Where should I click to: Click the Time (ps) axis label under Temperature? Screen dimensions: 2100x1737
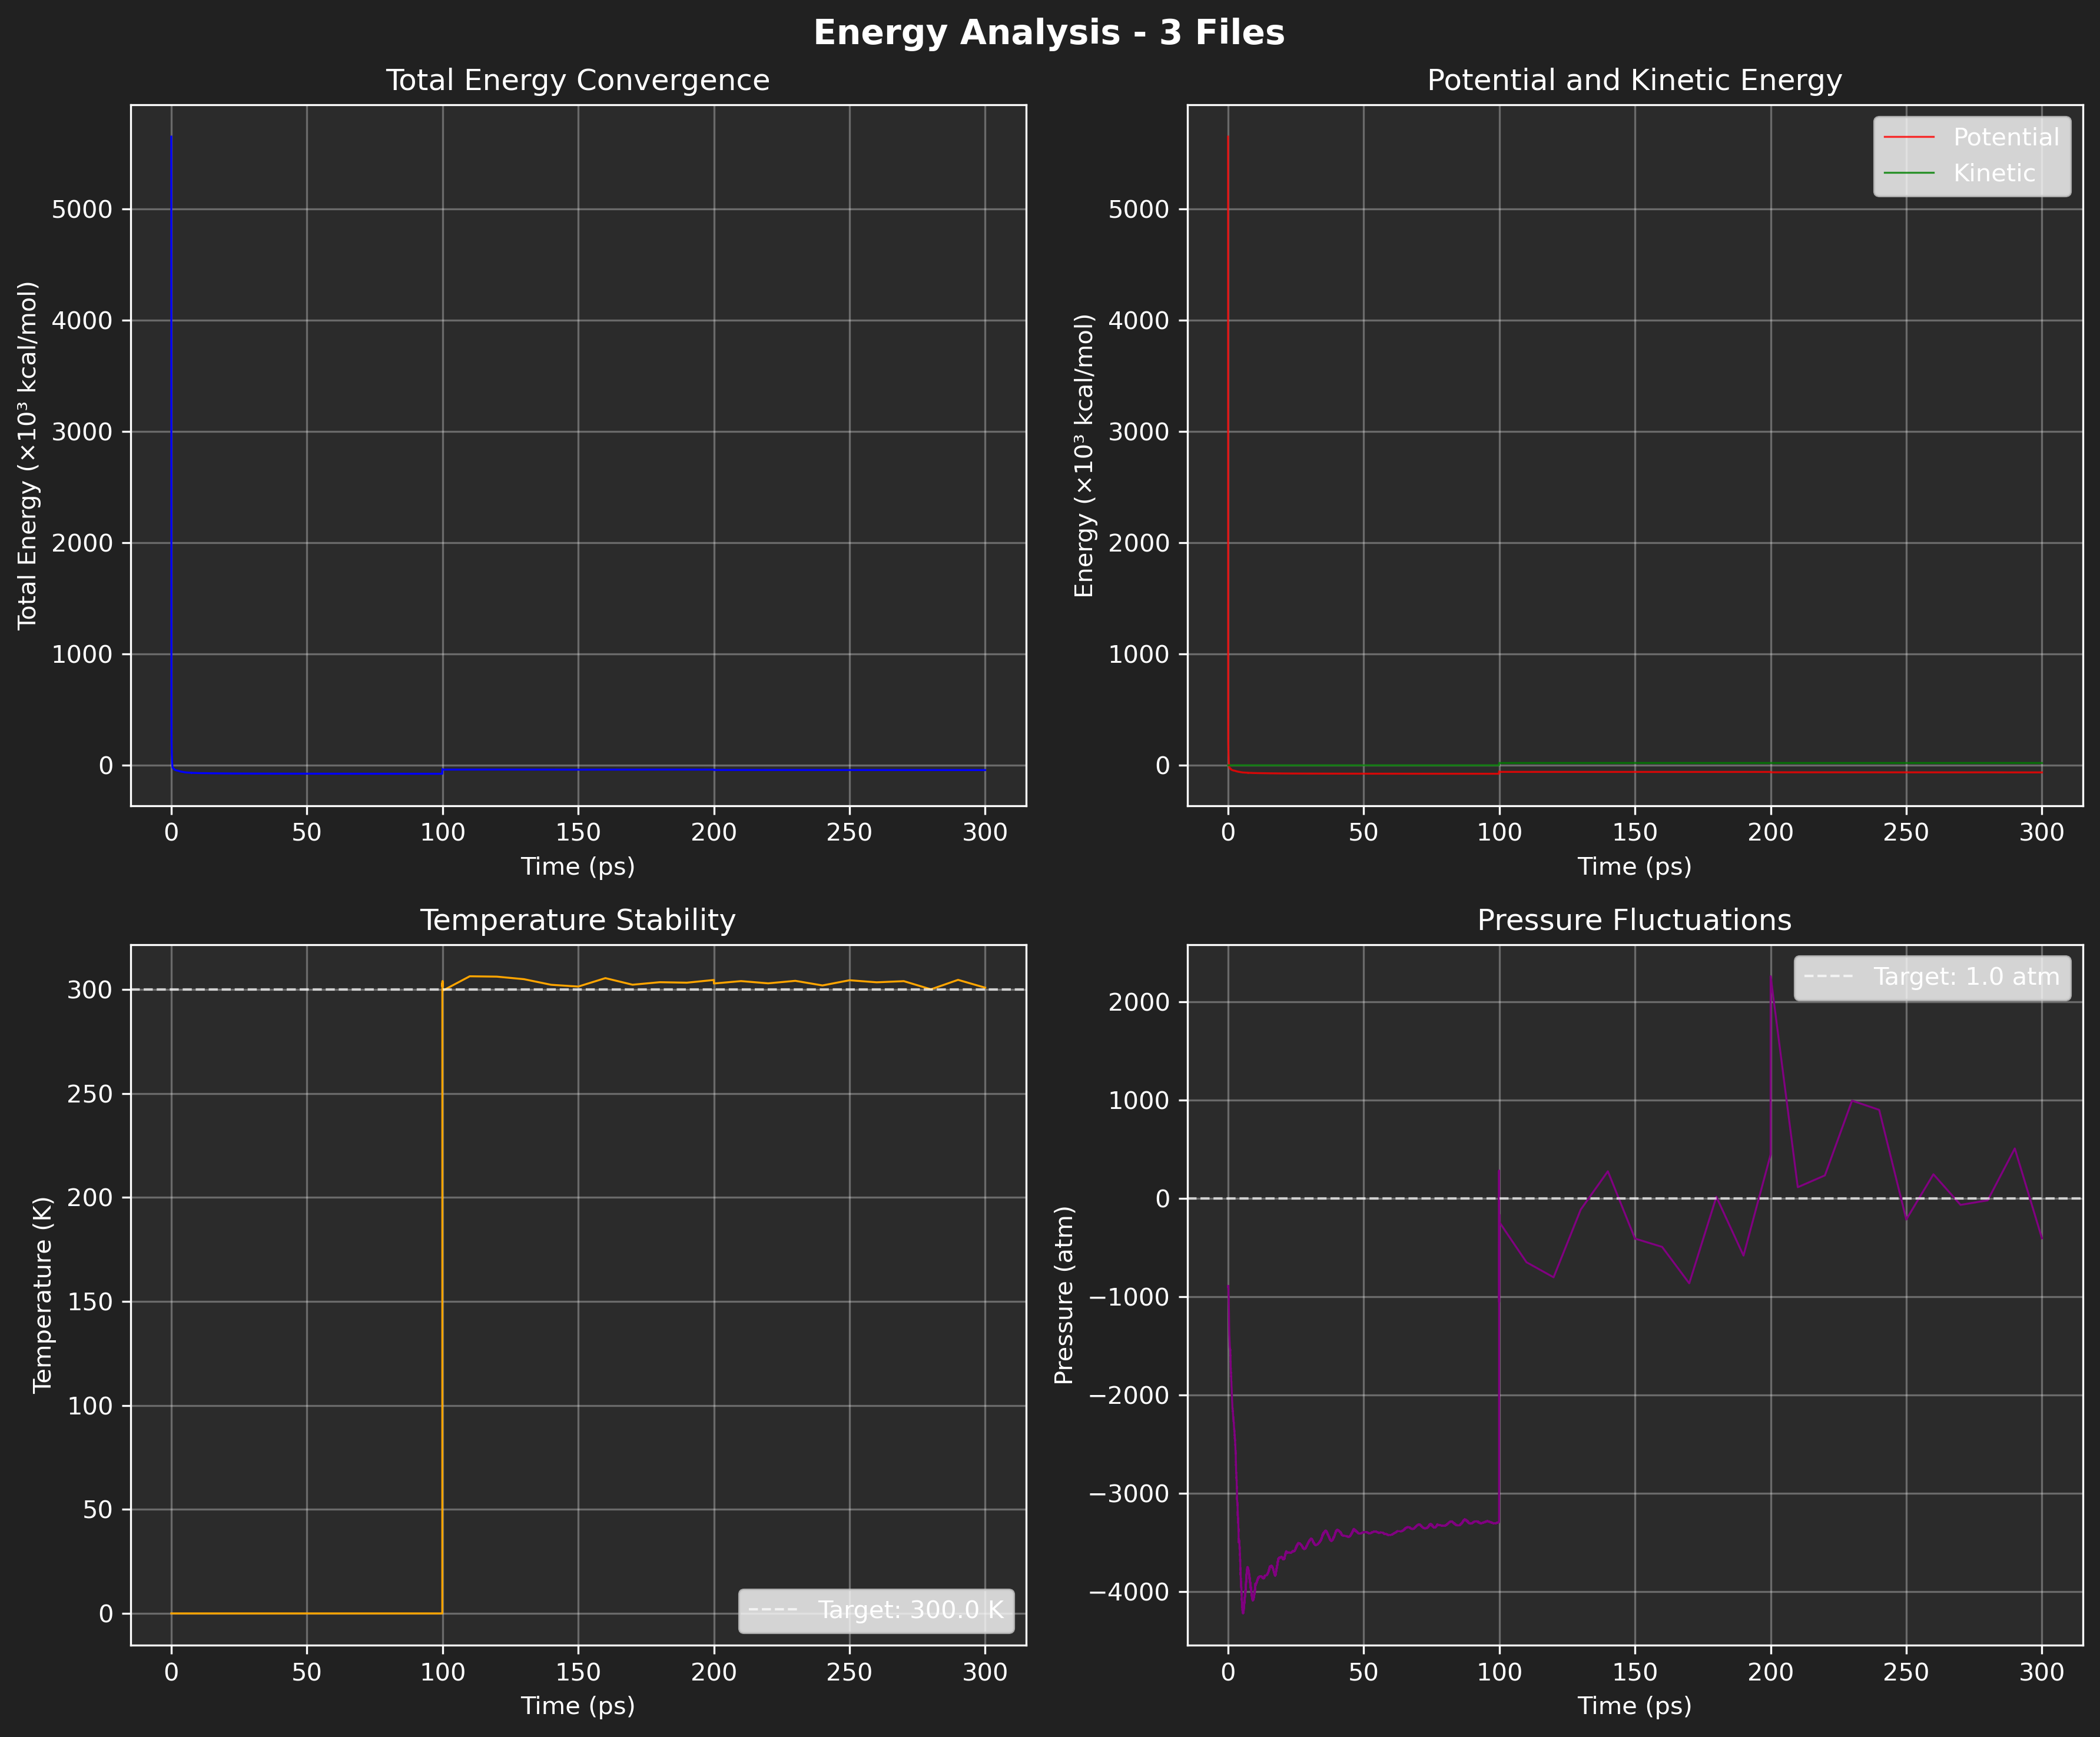pyautogui.click(x=578, y=1706)
